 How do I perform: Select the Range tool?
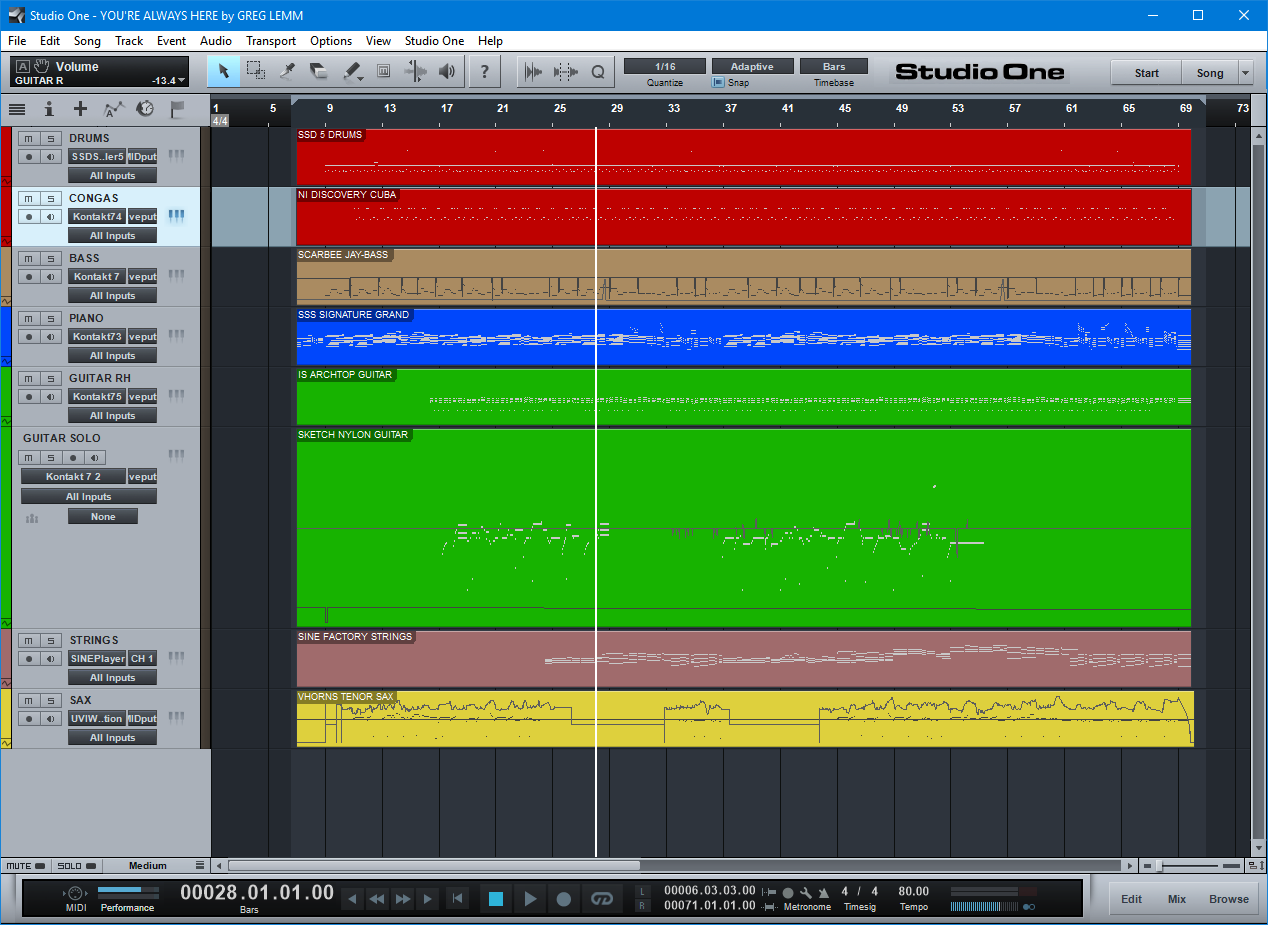coord(256,71)
